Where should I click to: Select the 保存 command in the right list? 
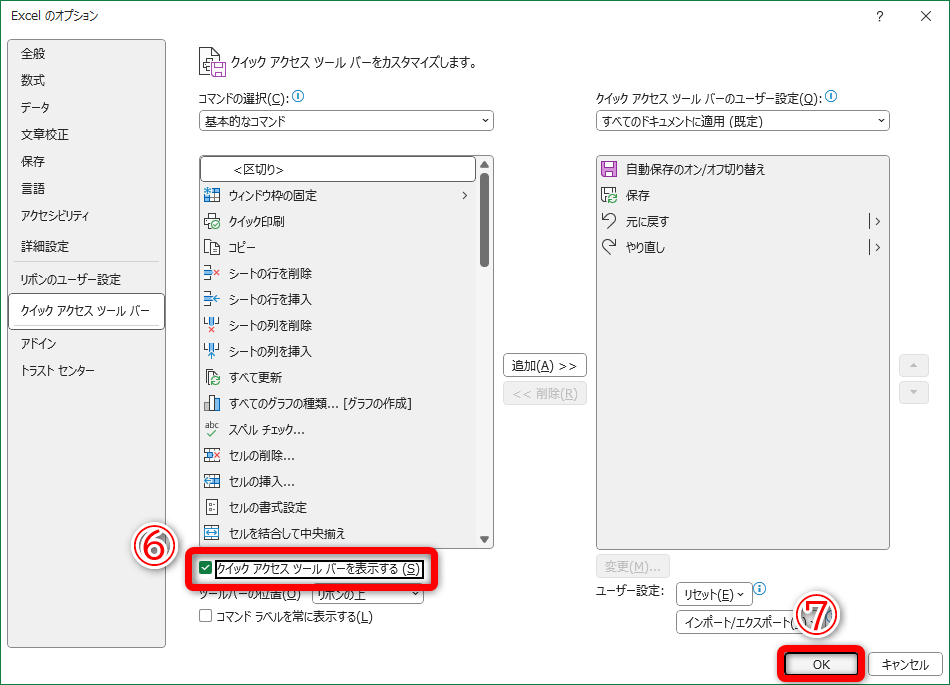640,195
